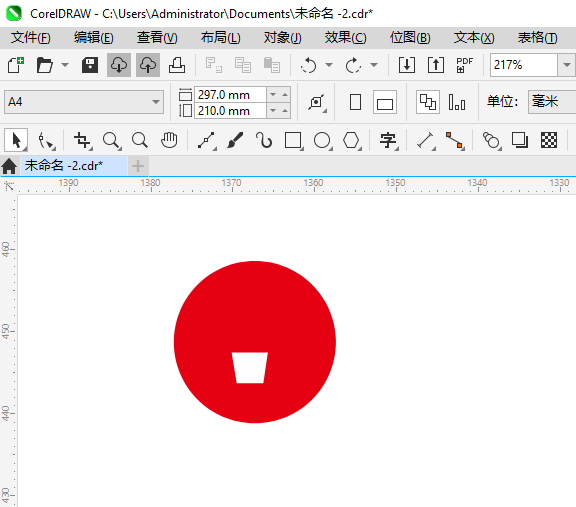This screenshot has height=507, width=576.
Task: Toggle portrait page orientation
Action: coord(355,102)
